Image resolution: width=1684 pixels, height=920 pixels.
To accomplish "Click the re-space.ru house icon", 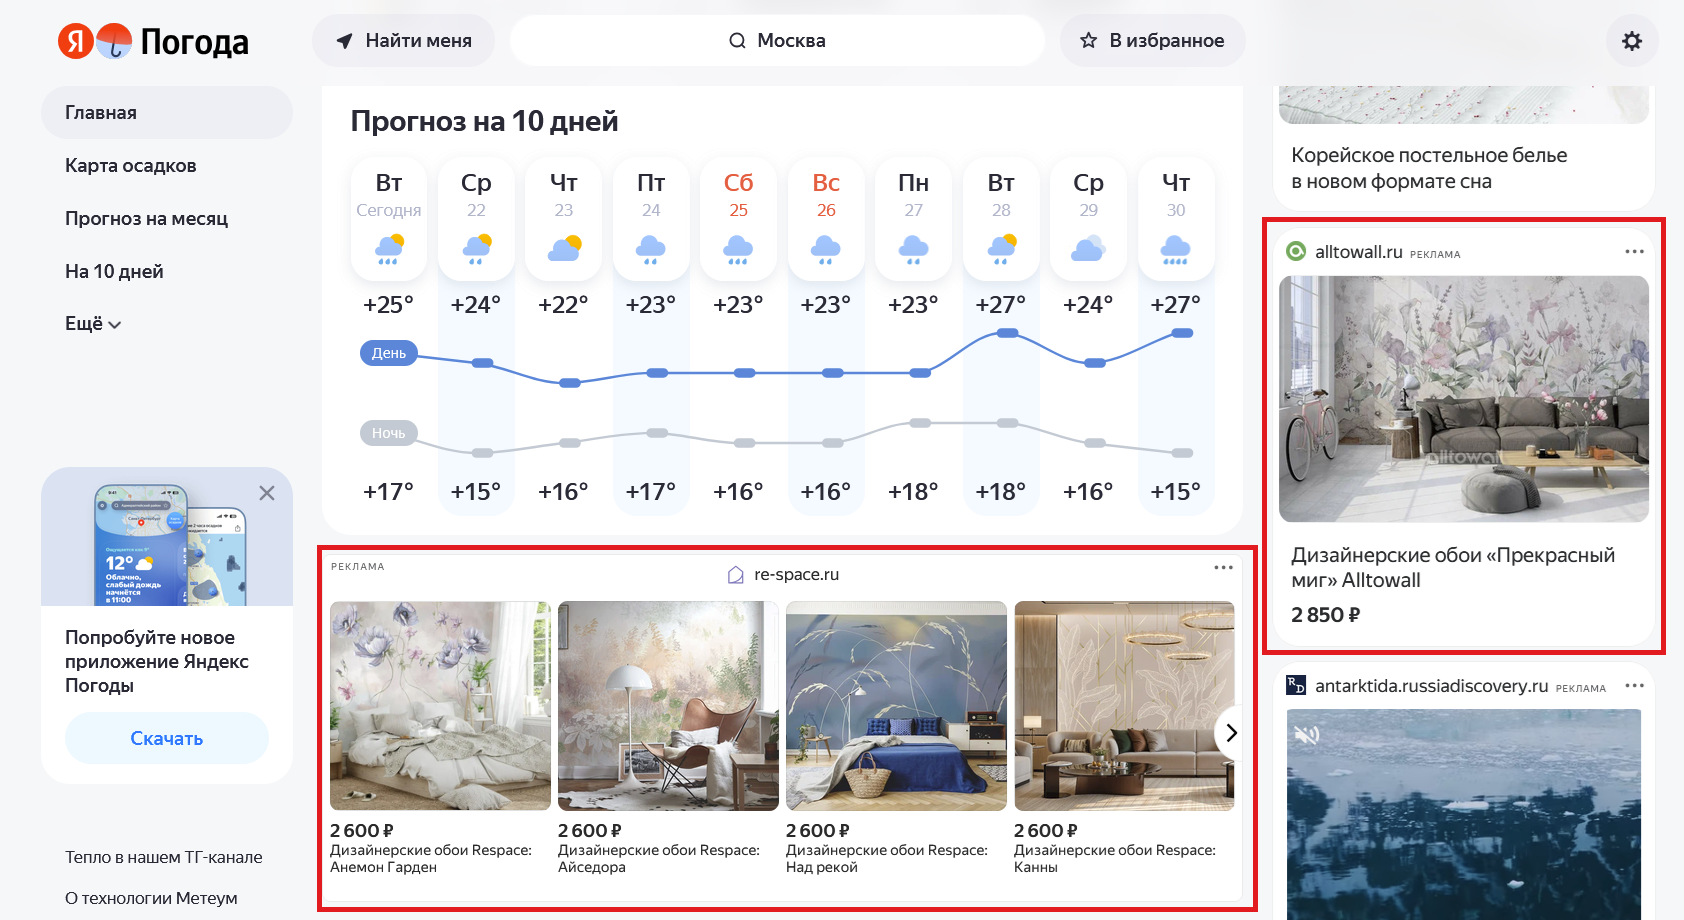I will point(736,575).
